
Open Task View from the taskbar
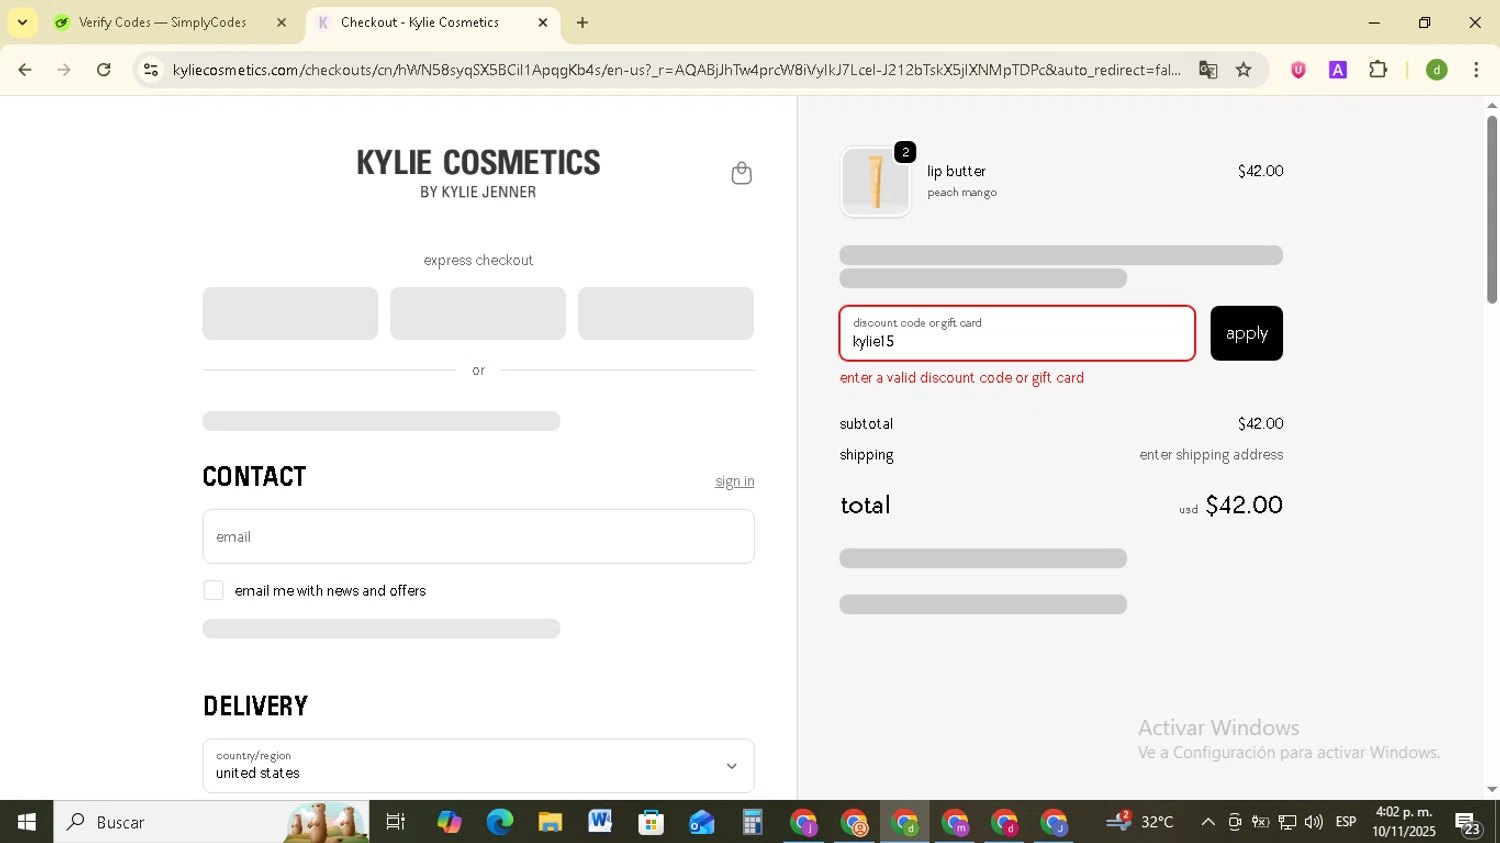(x=396, y=822)
